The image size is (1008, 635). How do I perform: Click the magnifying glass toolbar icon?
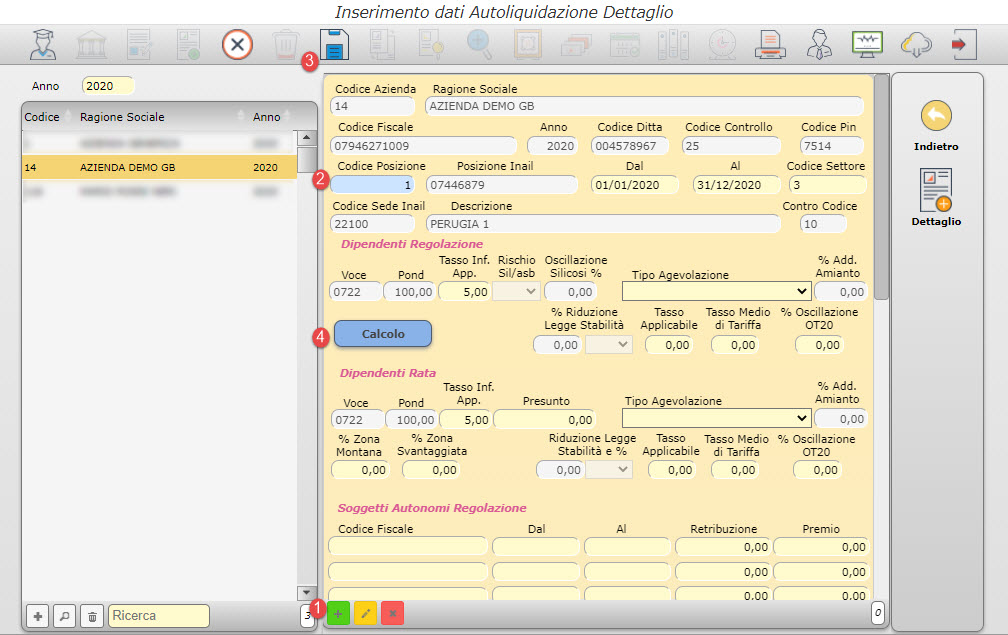click(x=479, y=44)
